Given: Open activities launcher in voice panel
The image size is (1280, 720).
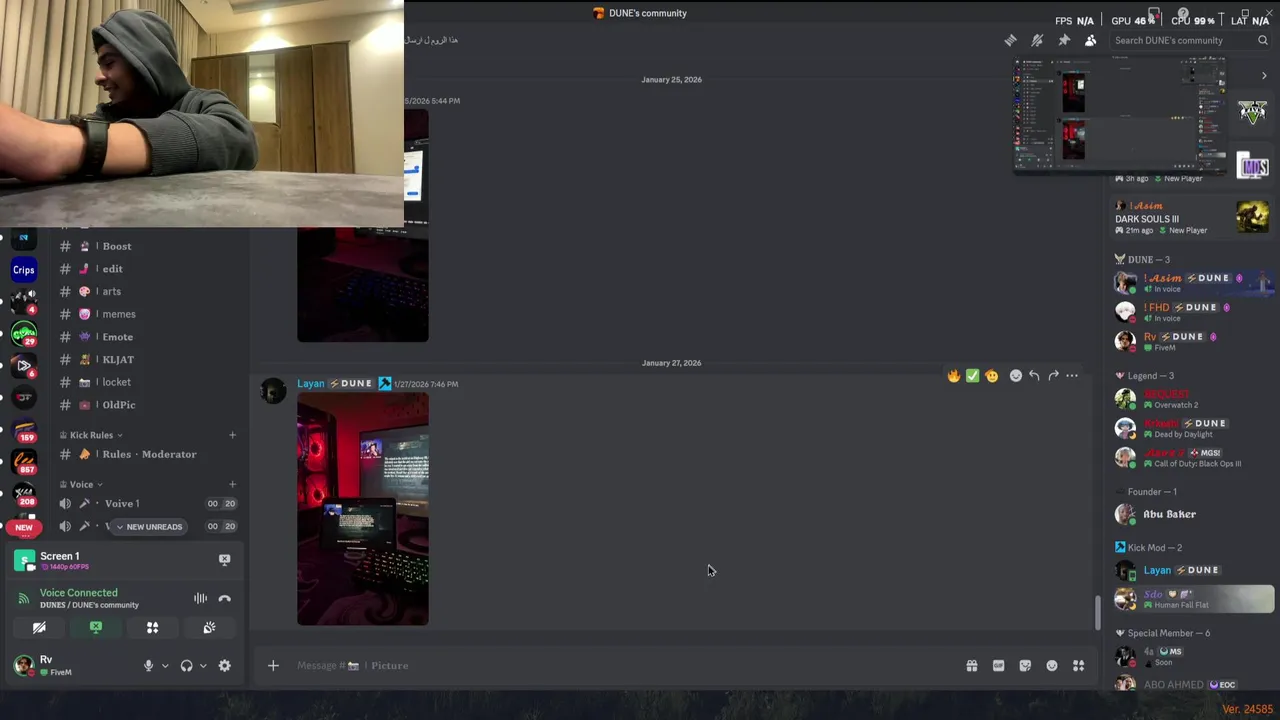Looking at the screenshot, I should click(x=152, y=628).
